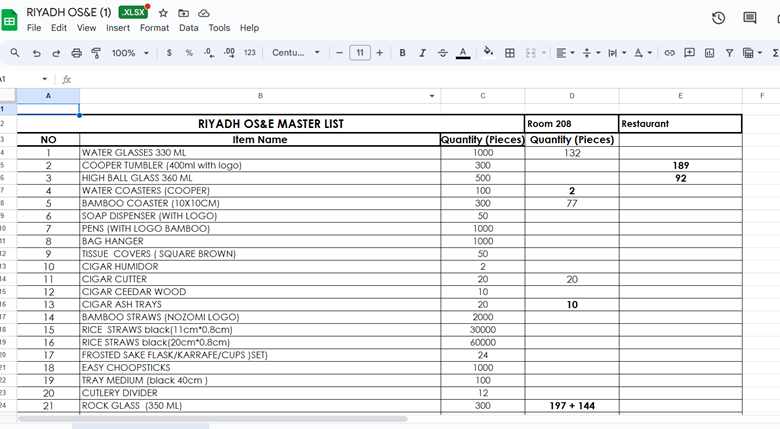Click the document title RIYADH OS&E (1)
Image resolution: width=780 pixels, height=429 pixels.
click(69, 12)
